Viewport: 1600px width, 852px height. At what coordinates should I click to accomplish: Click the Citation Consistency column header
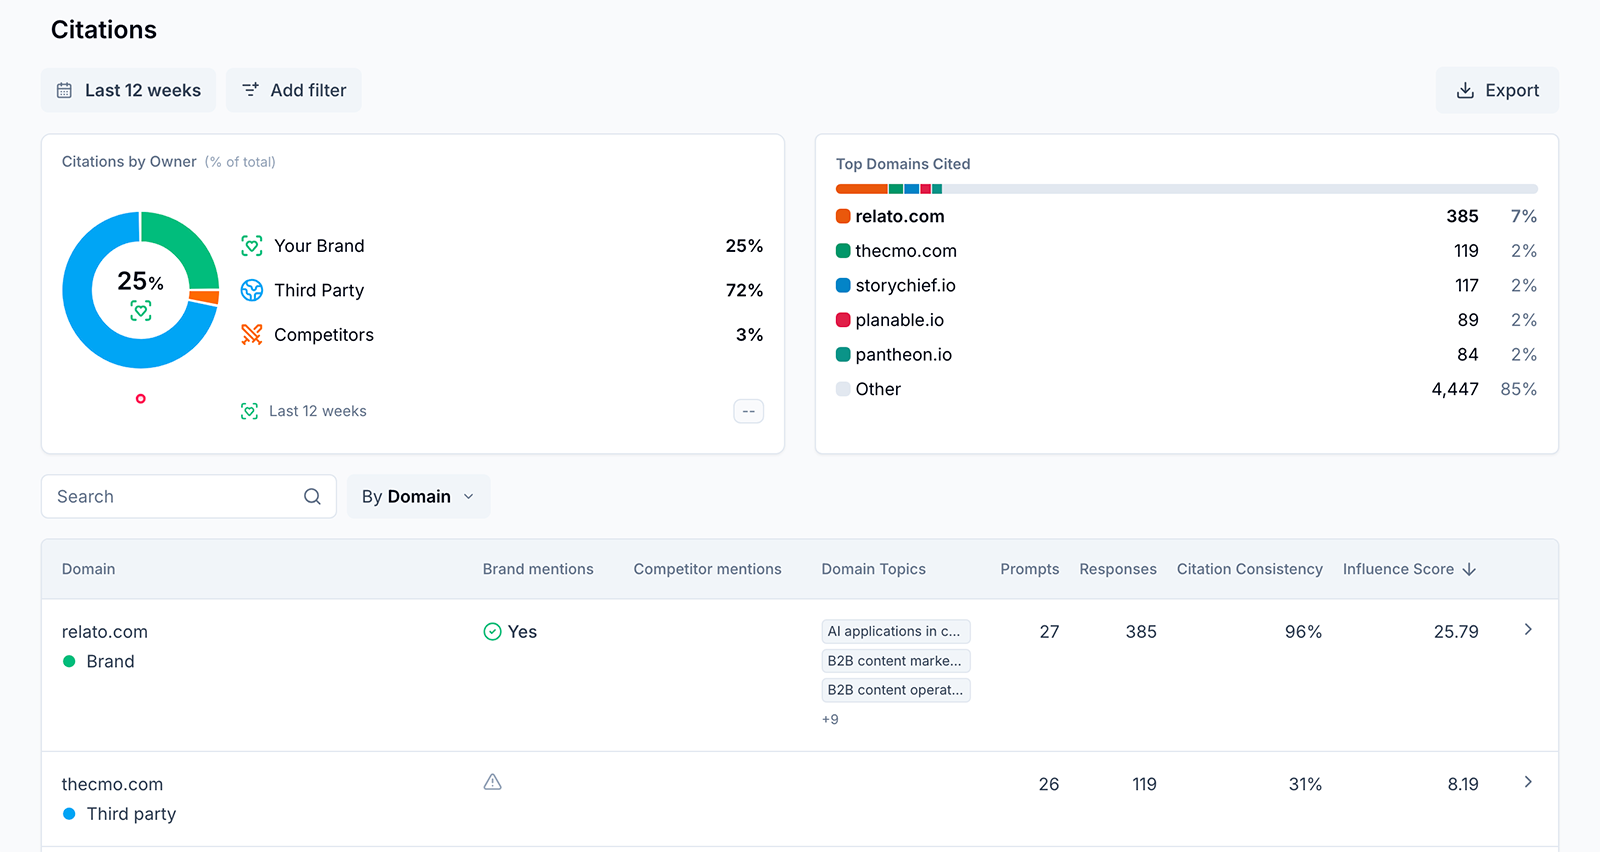pyautogui.click(x=1249, y=569)
